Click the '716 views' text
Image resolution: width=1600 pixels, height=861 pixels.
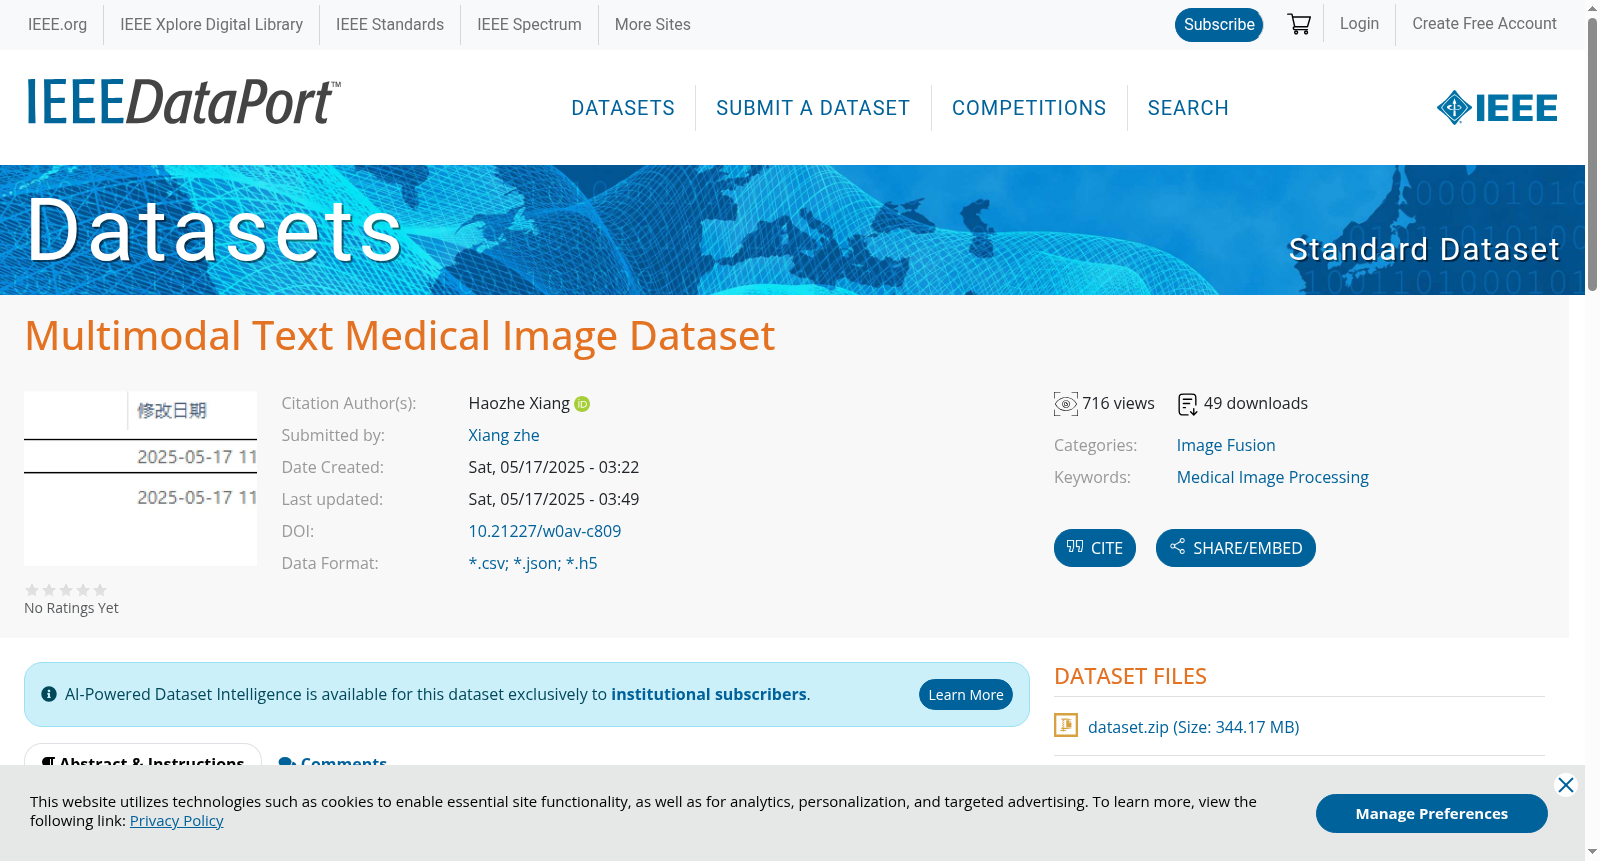pos(1118,403)
